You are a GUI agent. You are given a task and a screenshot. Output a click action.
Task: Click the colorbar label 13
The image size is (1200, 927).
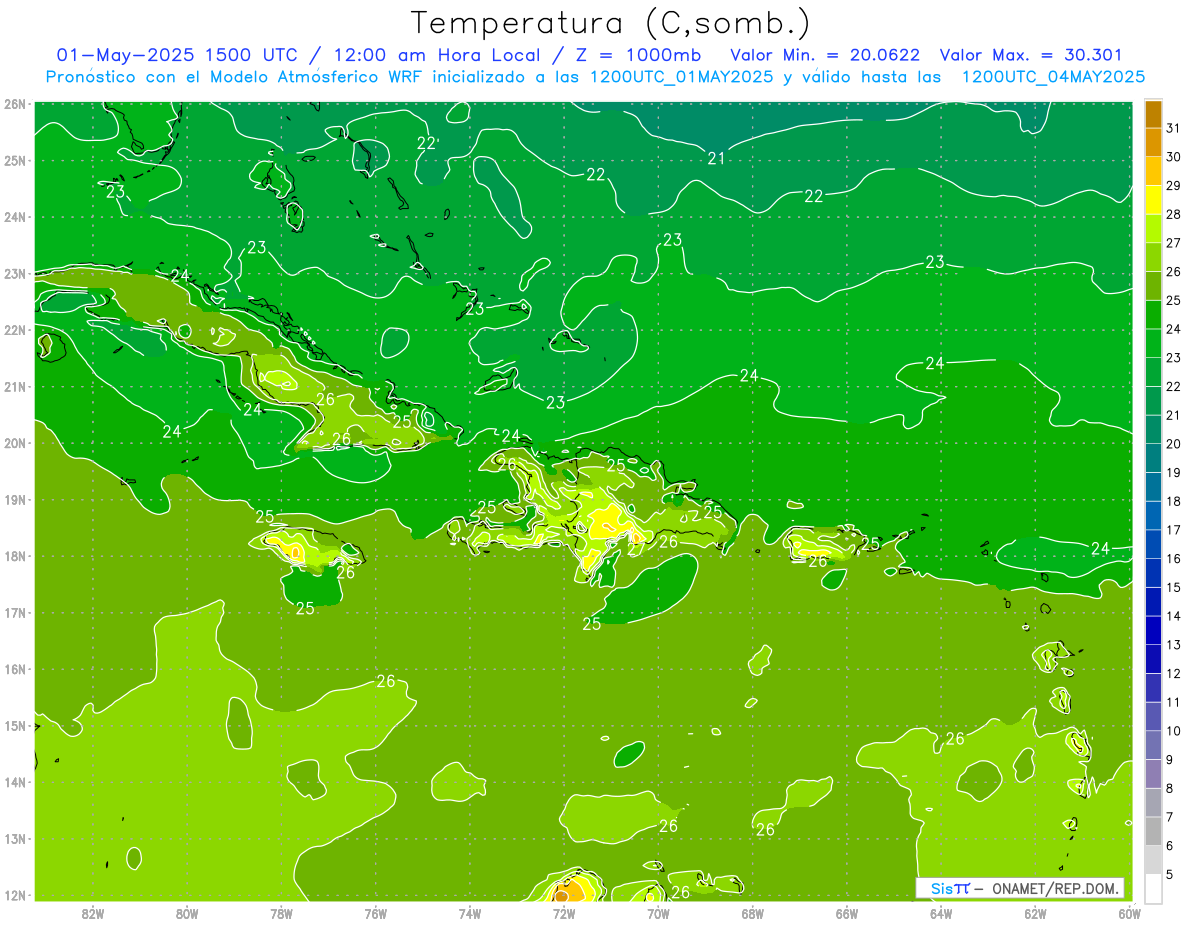pyautogui.click(x=1174, y=644)
